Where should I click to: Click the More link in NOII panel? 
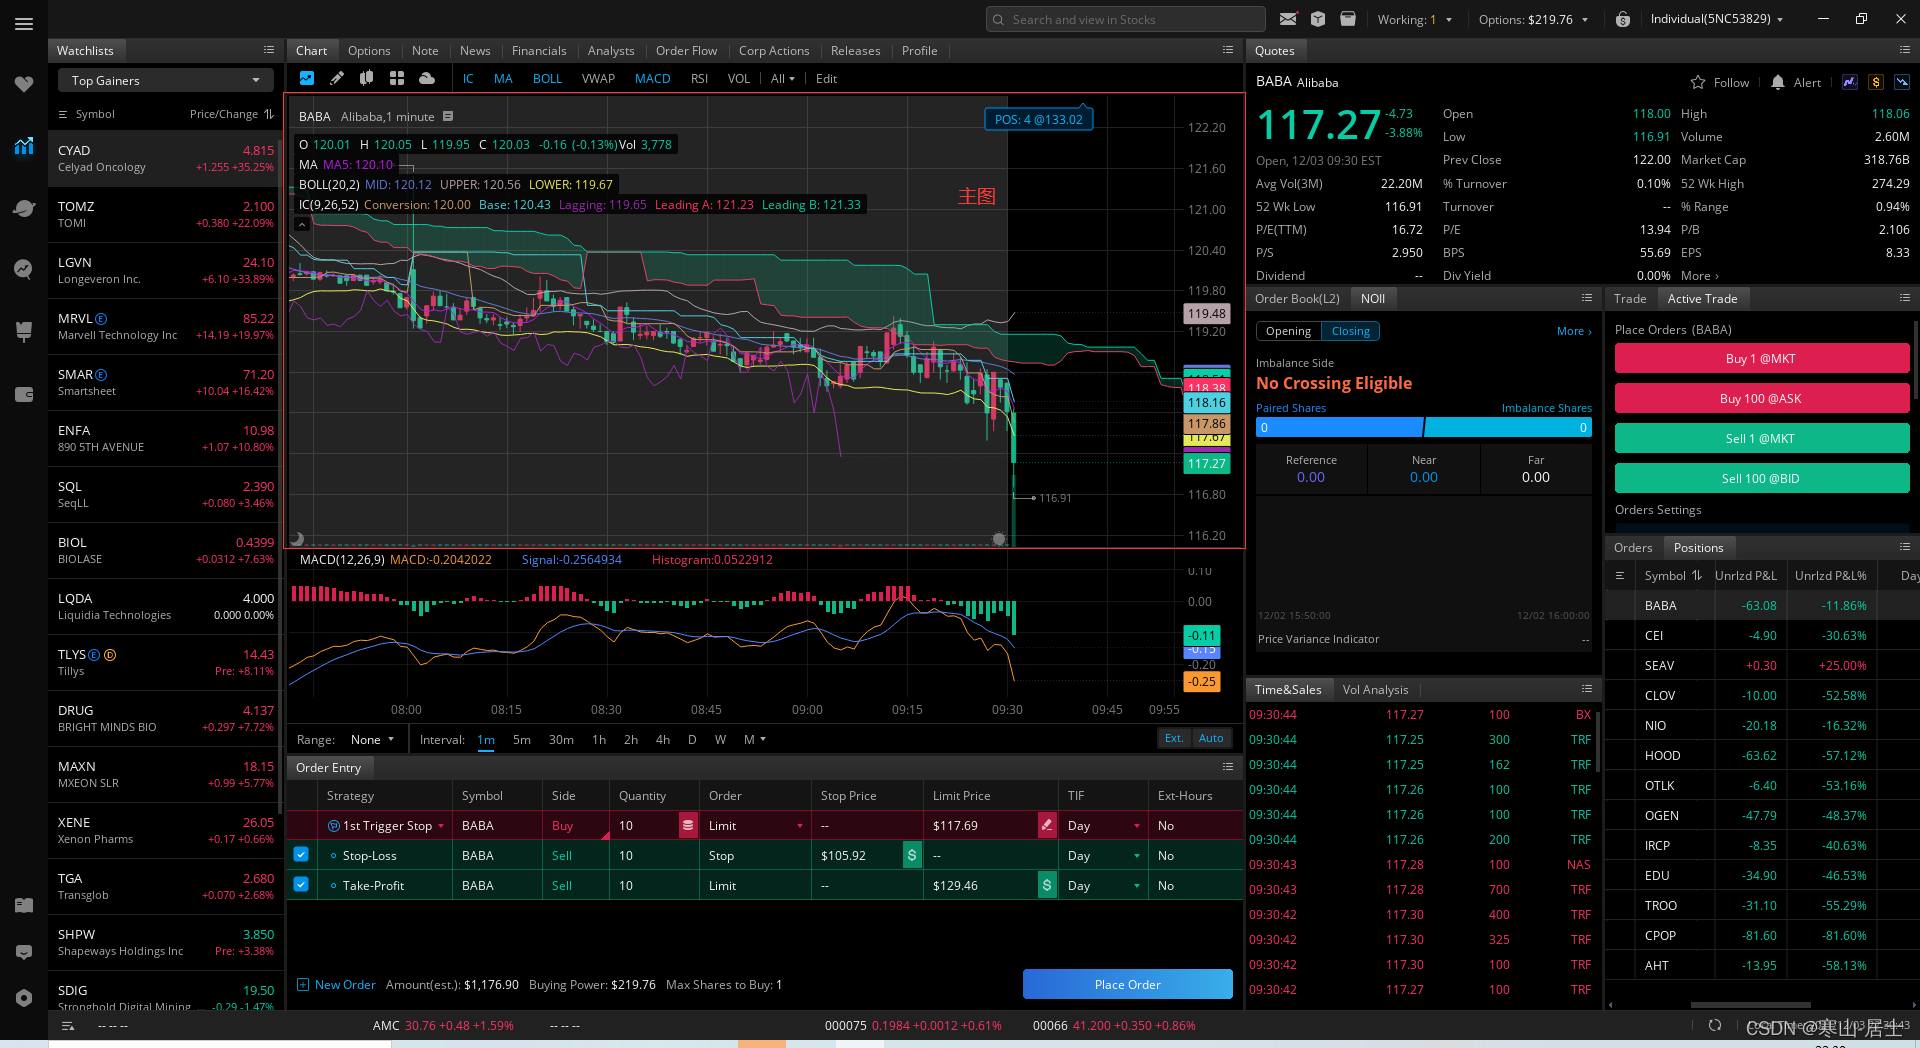pyautogui.click(x=1573, y=332)
